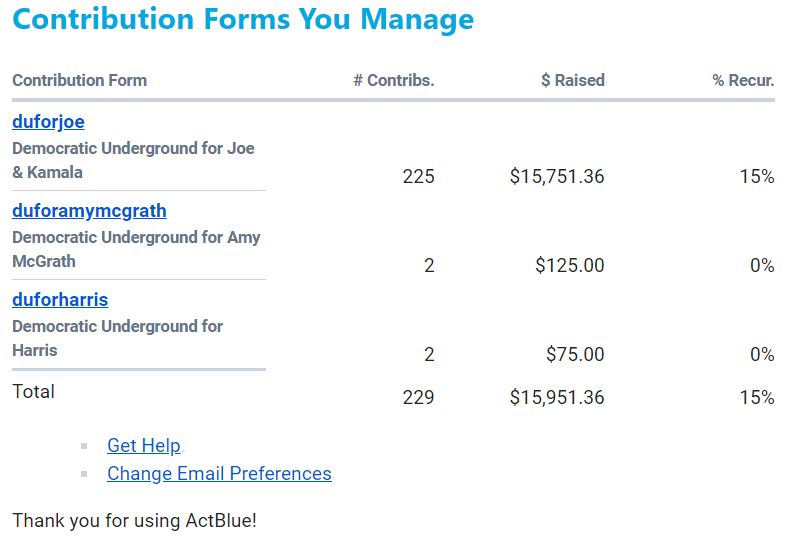
Task: Open the duforharris contribution form link
Action: pos(60,300)
